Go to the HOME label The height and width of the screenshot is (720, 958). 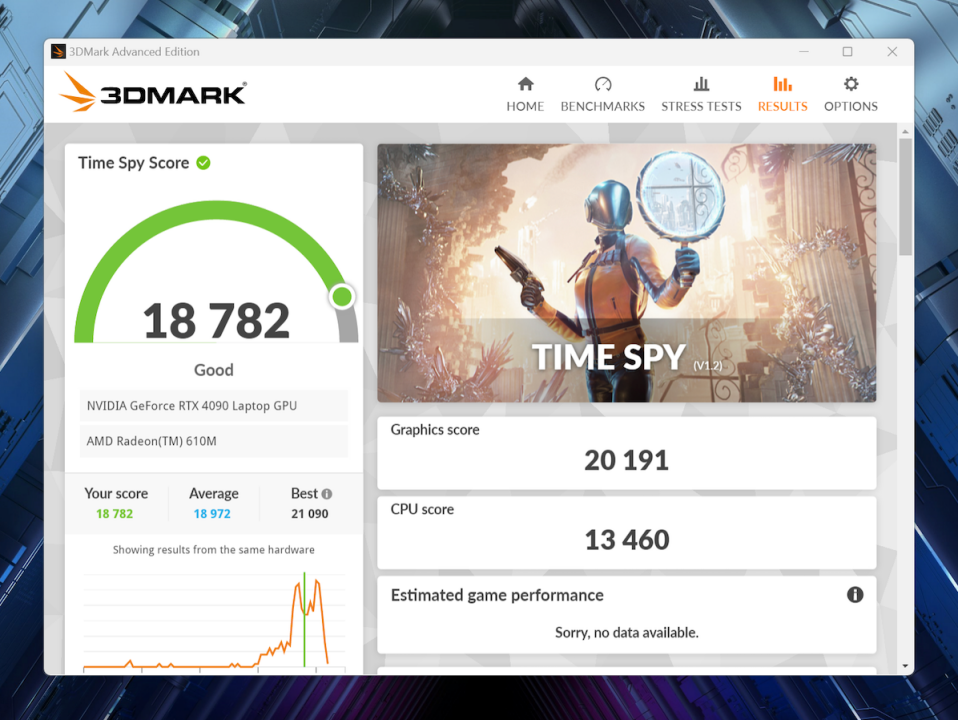(525, 106)
